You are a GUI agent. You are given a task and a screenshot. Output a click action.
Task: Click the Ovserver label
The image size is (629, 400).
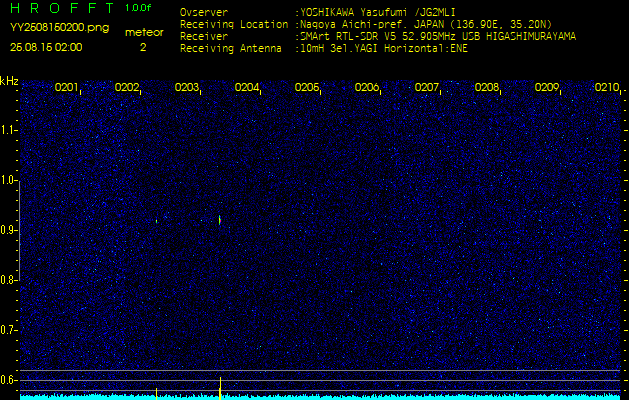(204, 12)
